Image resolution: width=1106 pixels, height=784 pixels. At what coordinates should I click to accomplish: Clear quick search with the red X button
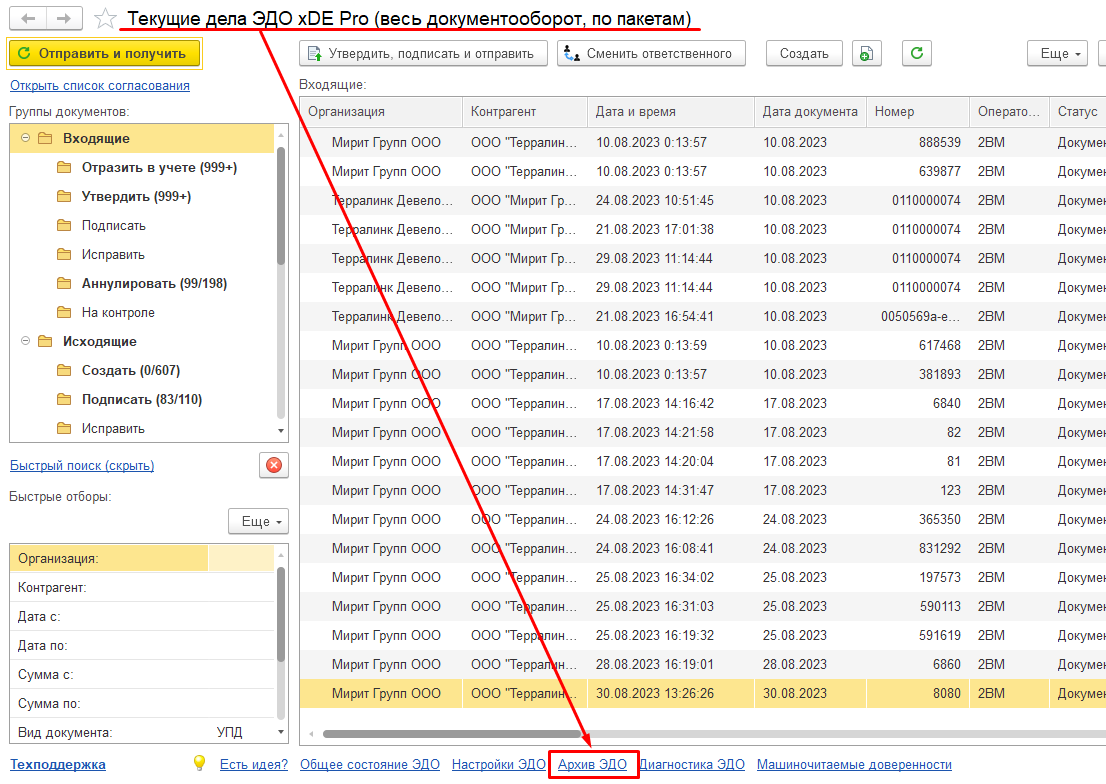[x=274, y=465]
